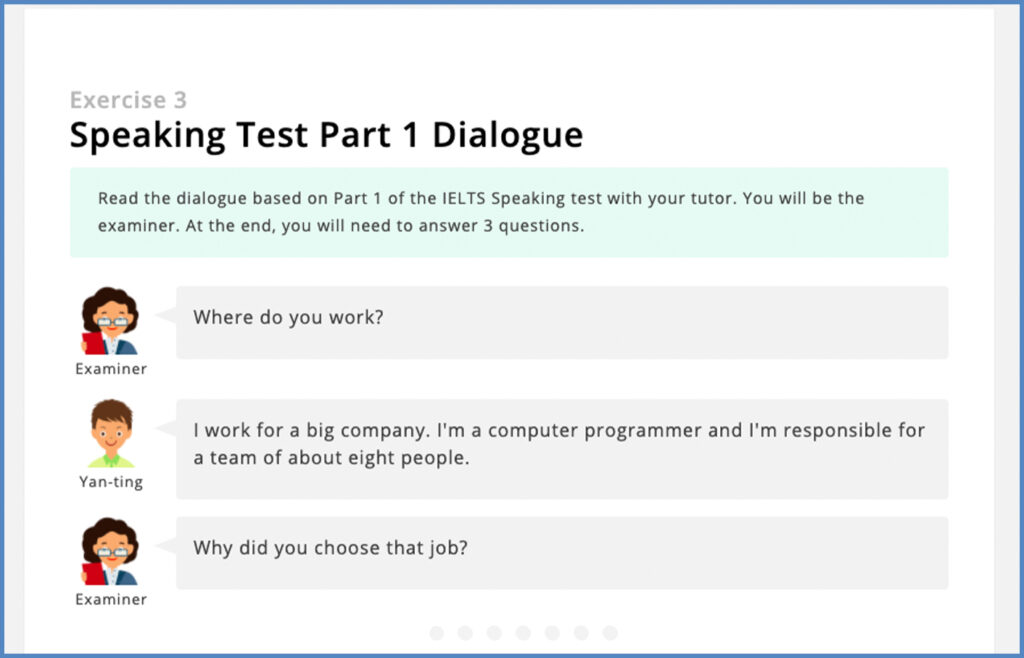Screen dimensions: 1024x658
Task: Click the "Yan-ting" name label
Action: pyautogui.click(x=111, y=482)
